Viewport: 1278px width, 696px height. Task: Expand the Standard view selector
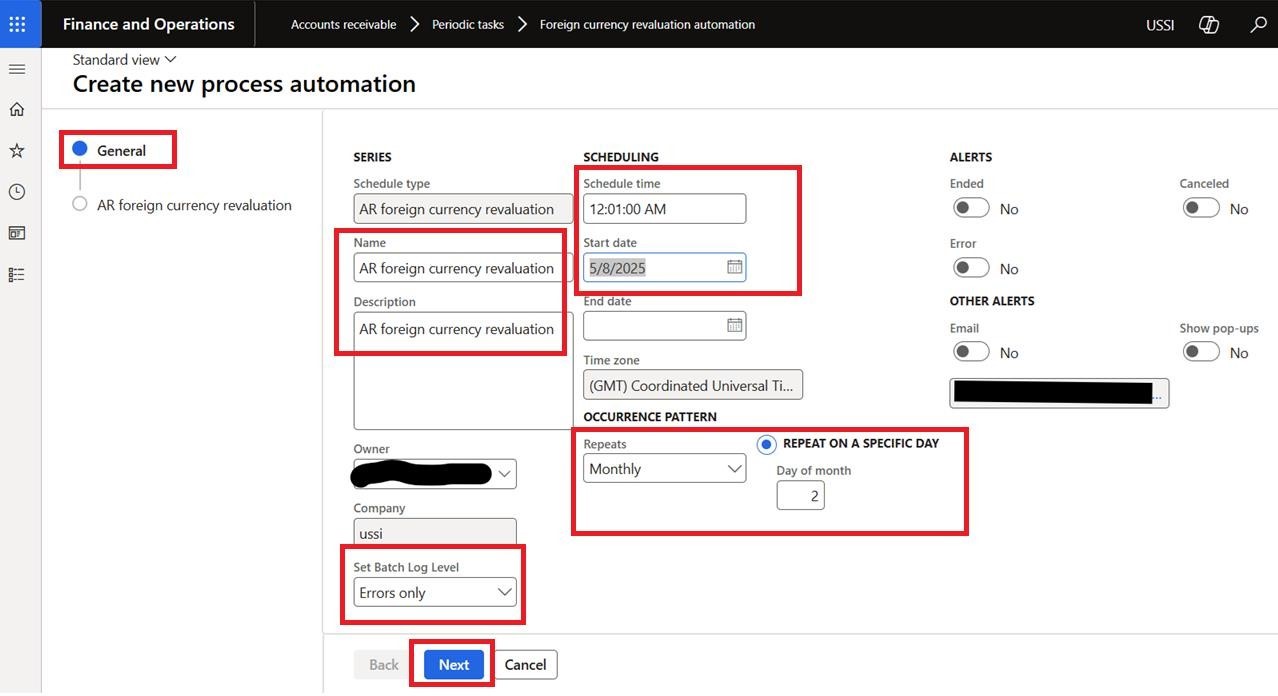point(124,60)
